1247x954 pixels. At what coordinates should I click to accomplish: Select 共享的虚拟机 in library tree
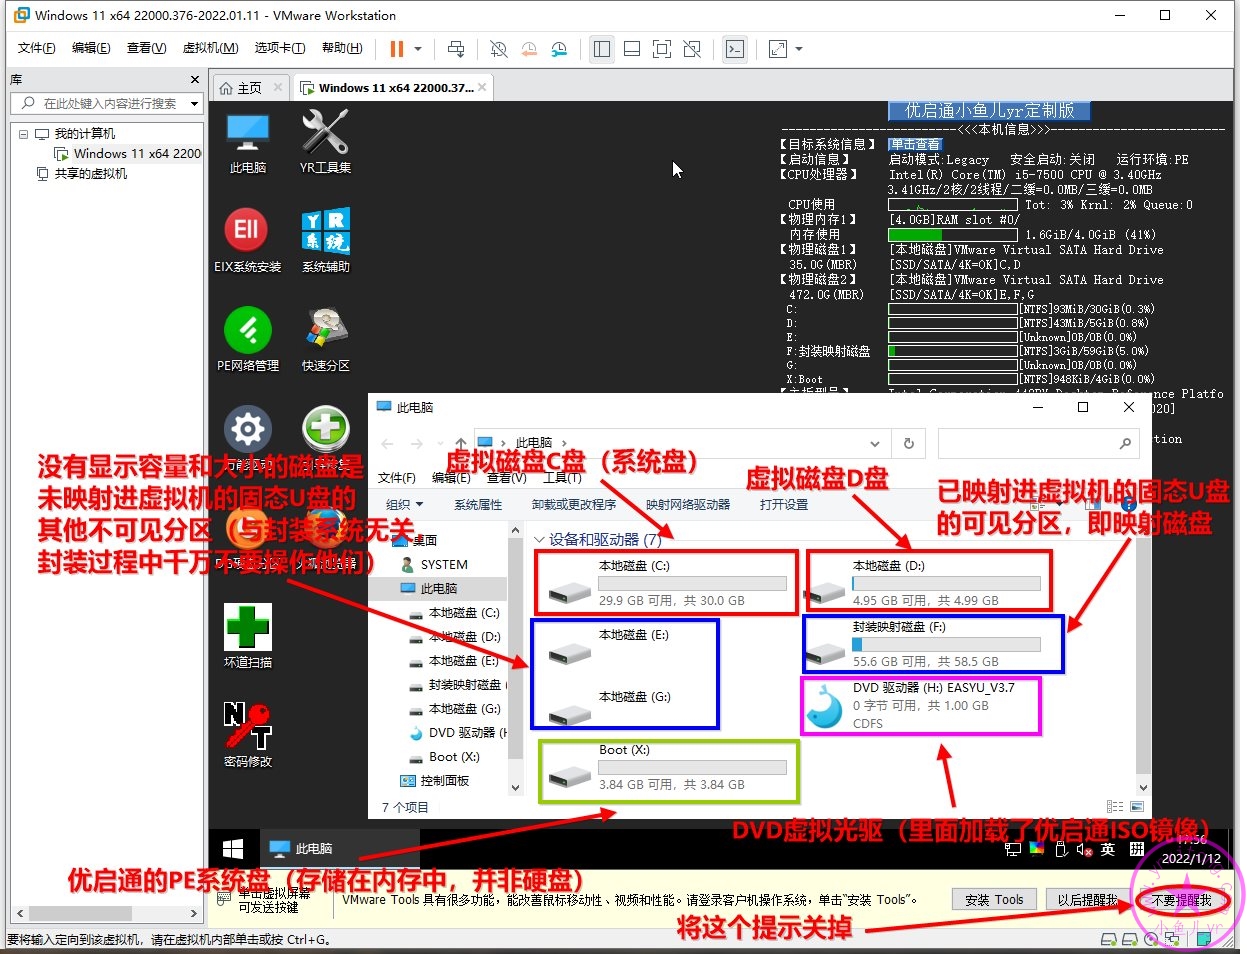coord(82,174)
